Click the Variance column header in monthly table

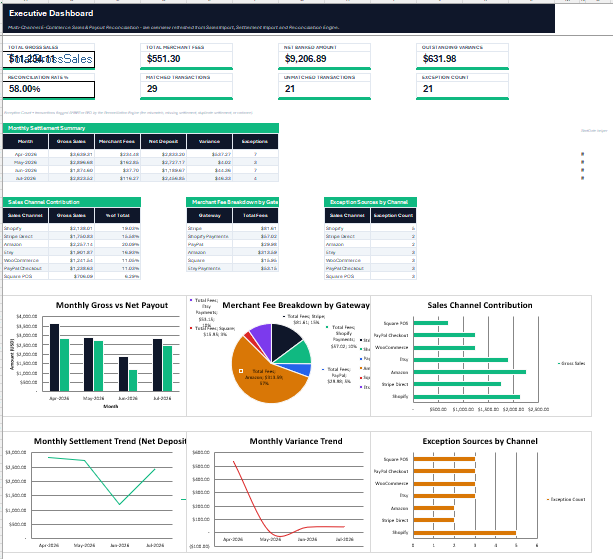pos(209,142)
